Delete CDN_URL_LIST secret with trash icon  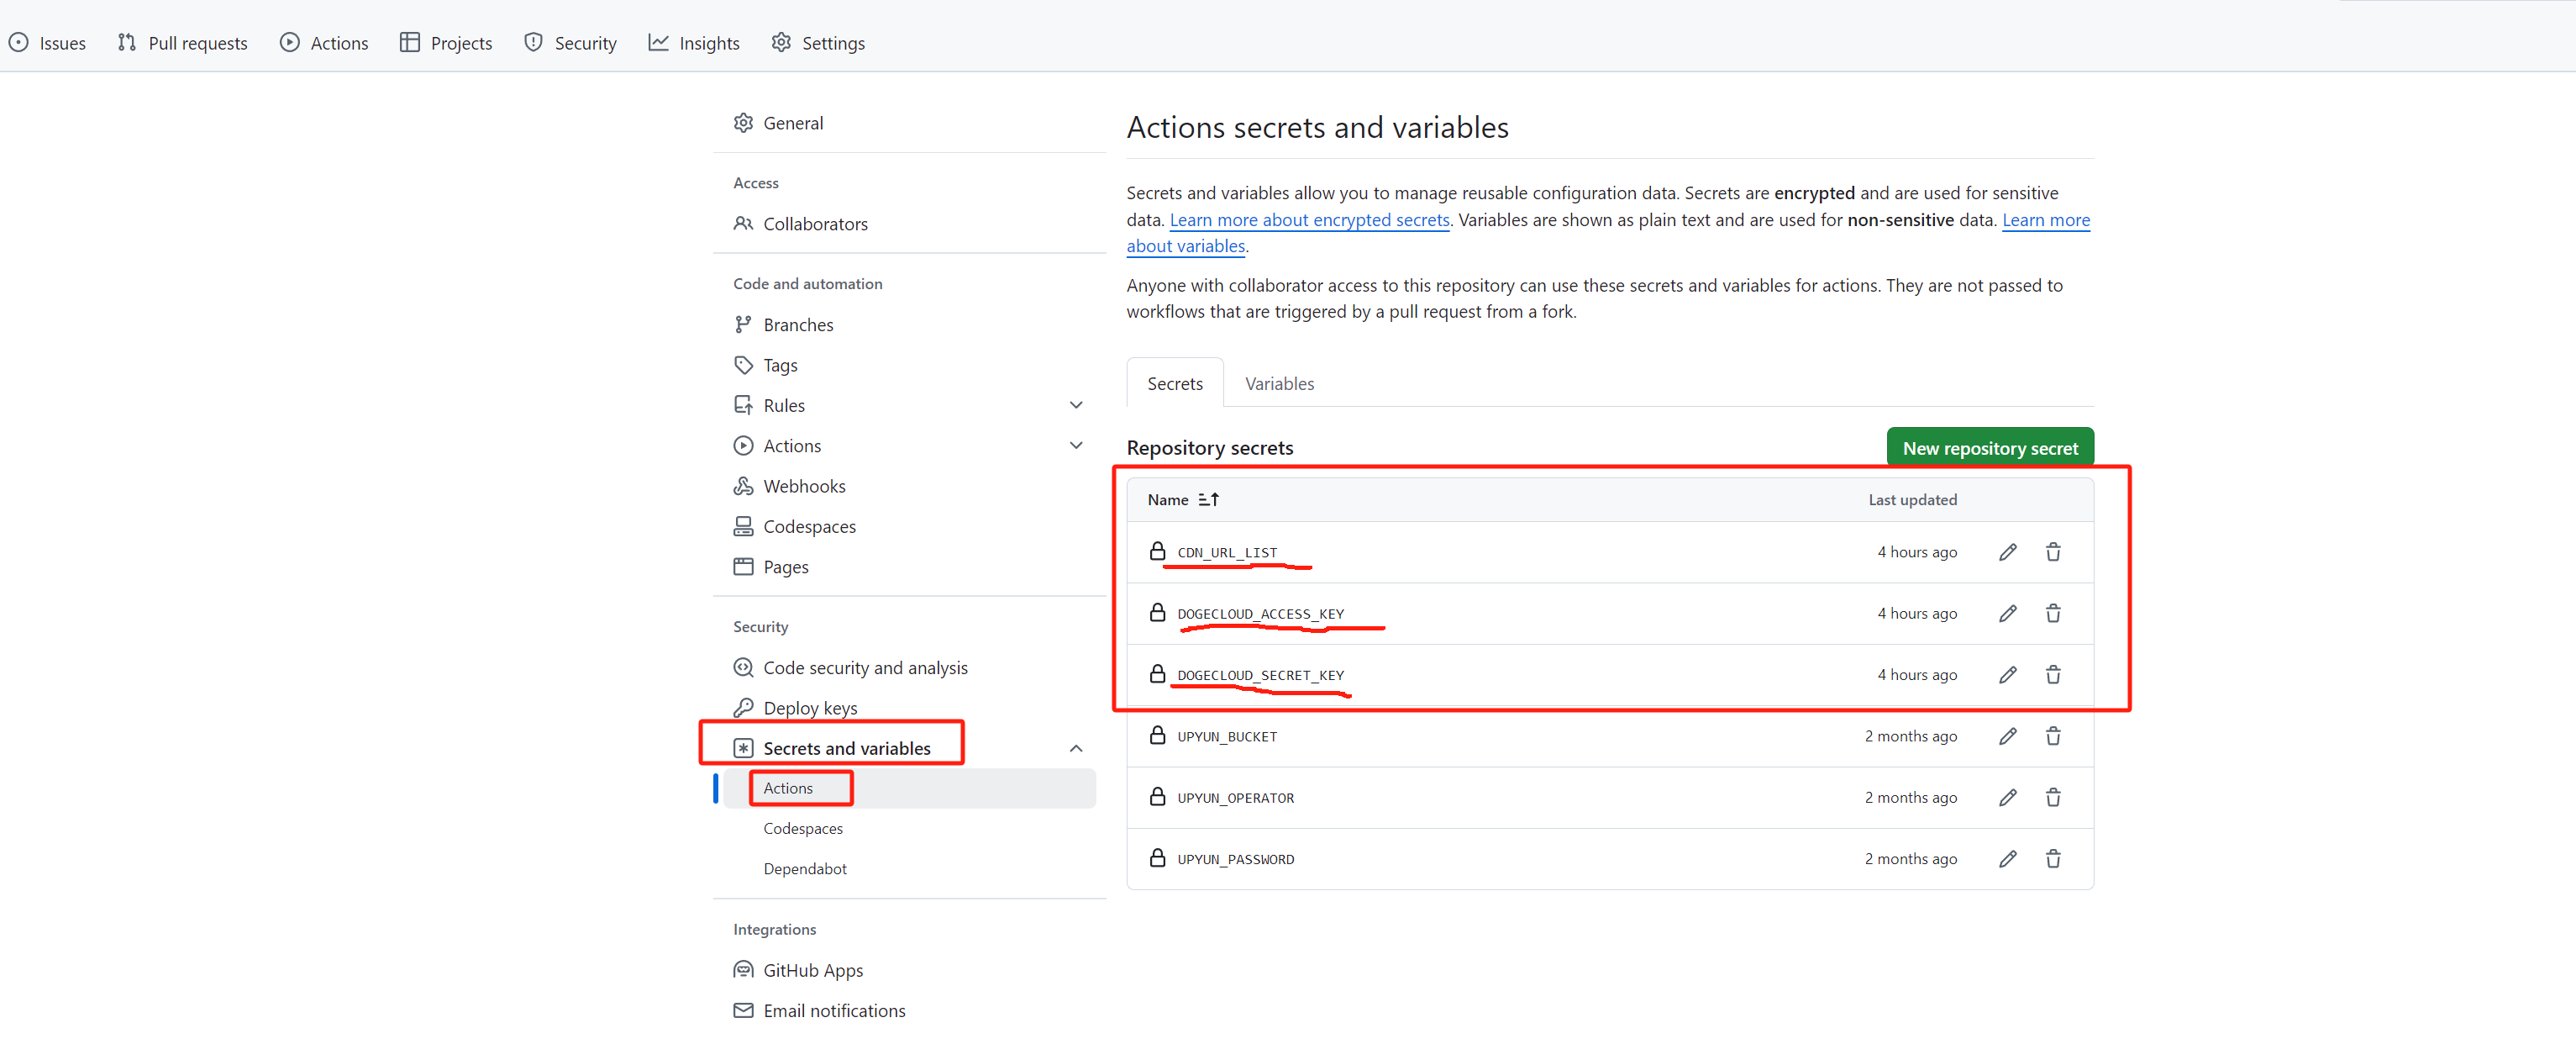click(2052, 552)
